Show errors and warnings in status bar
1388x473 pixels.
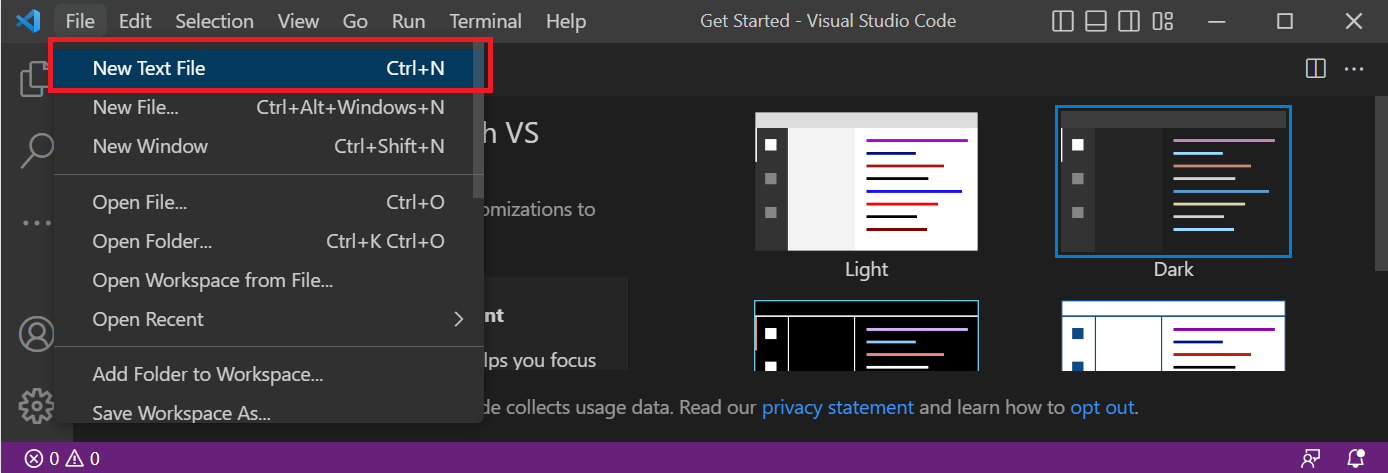[x=62, y=459]
